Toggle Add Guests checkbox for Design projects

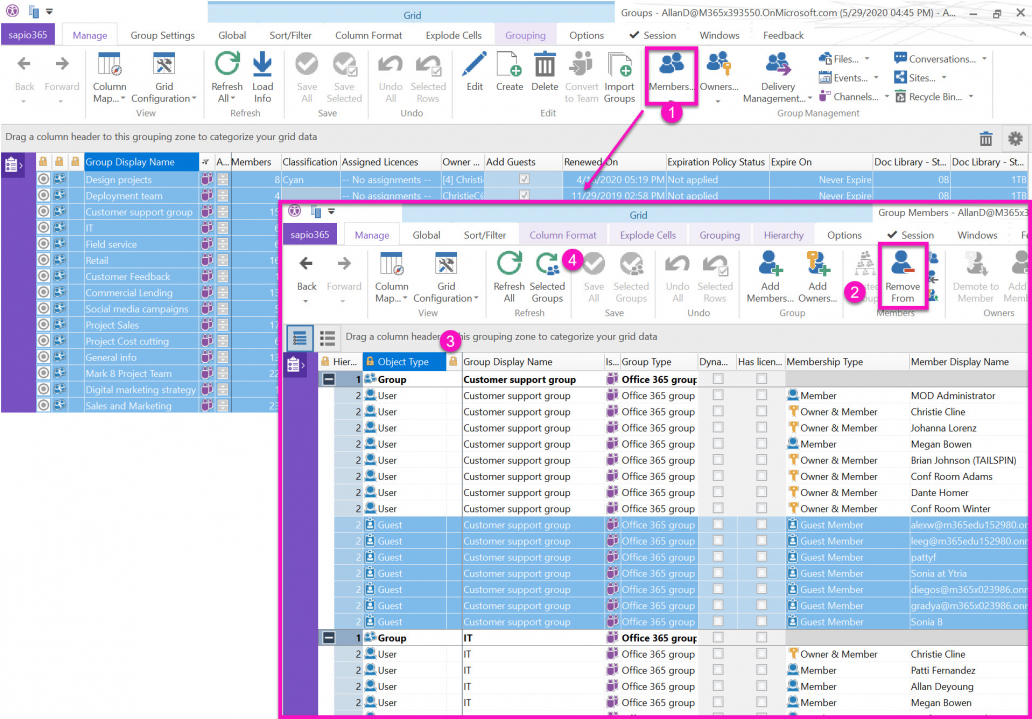coord(525,179)
